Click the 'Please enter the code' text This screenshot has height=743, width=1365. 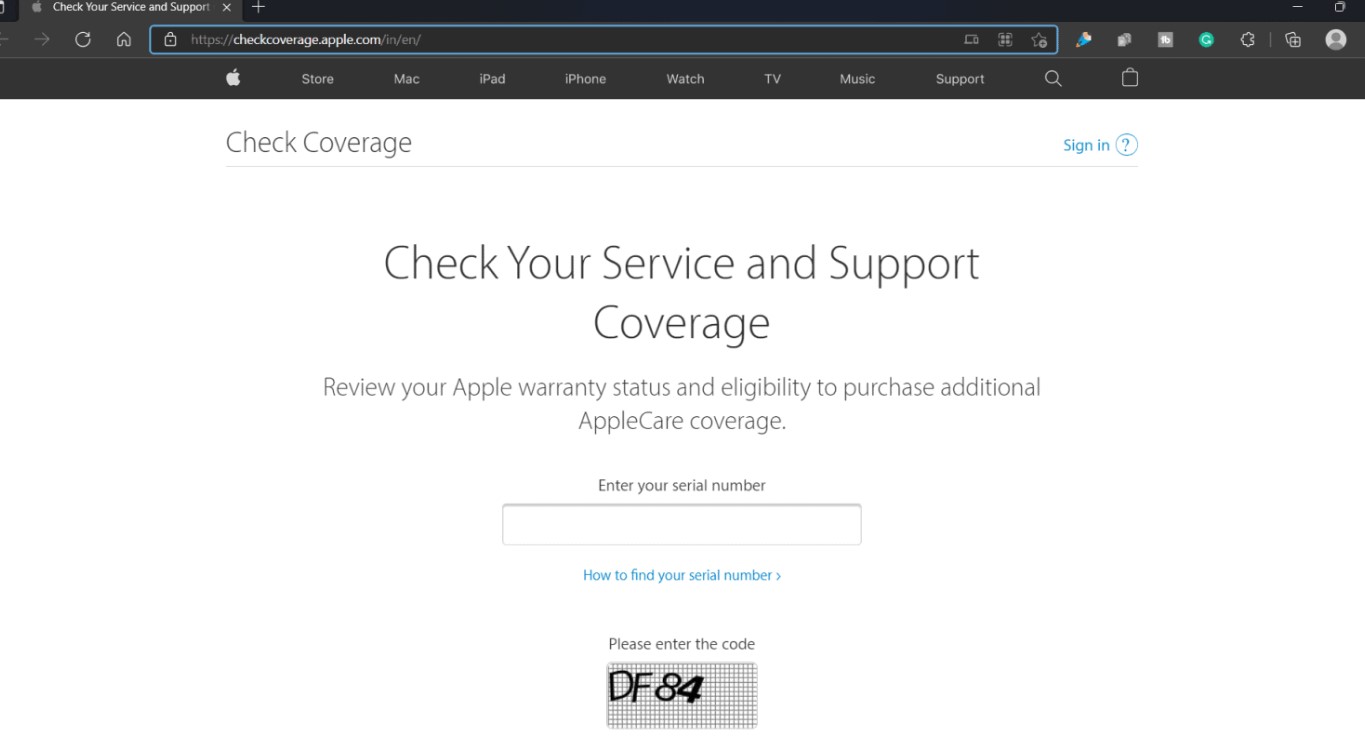click(x=682, y=644)
